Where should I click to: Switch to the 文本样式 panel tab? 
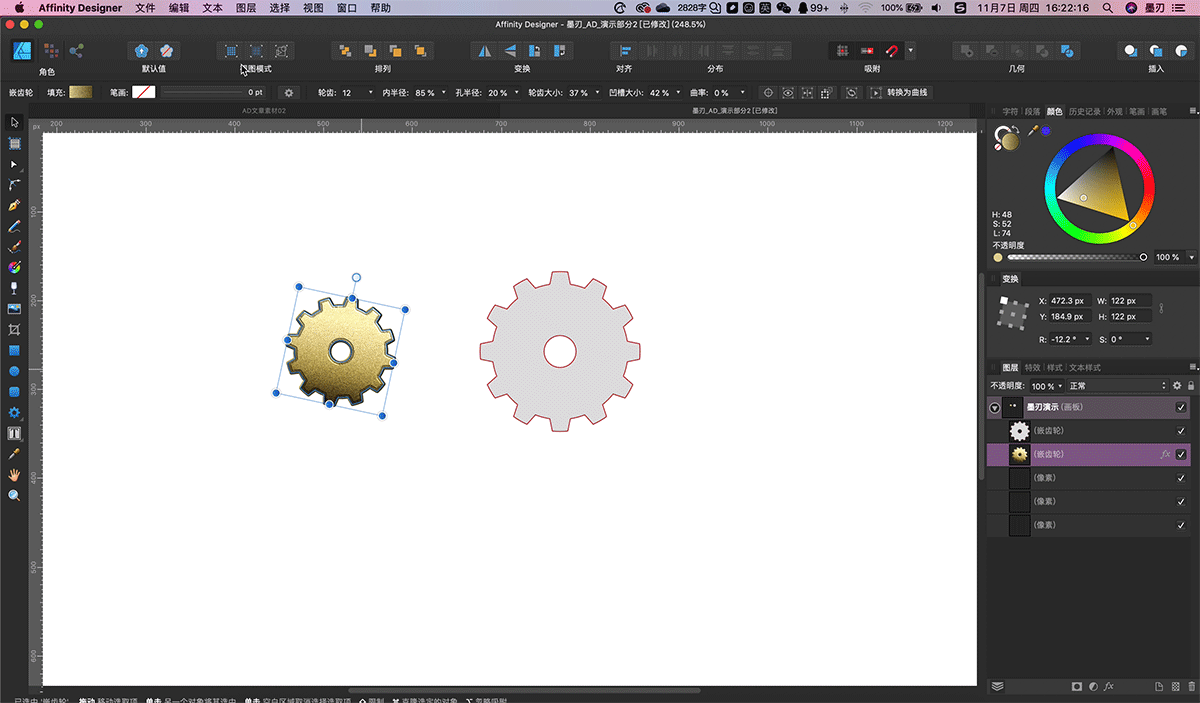(1085, 368)
